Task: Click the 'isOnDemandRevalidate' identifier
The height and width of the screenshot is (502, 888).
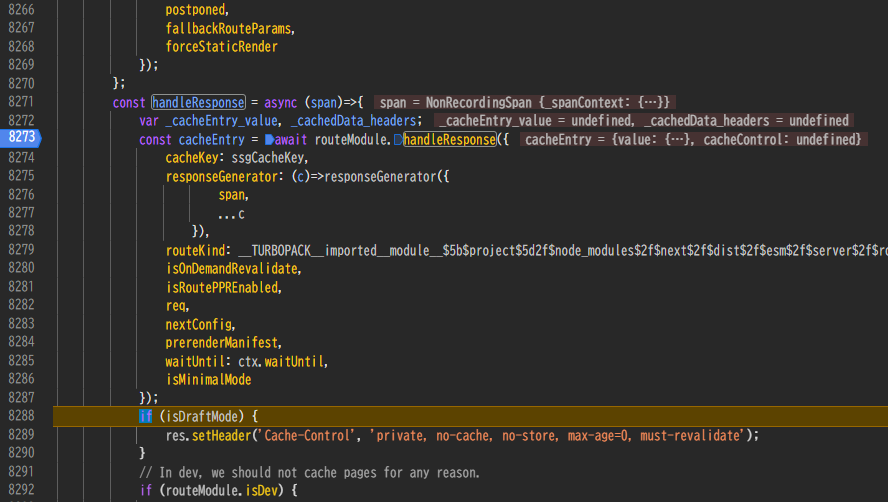Action: [x=231, y=269]
